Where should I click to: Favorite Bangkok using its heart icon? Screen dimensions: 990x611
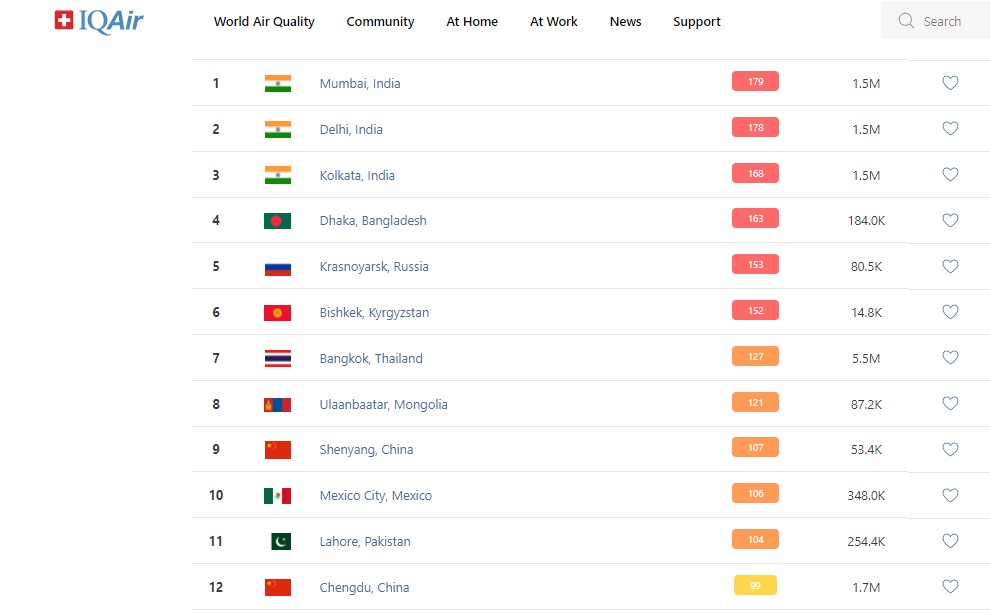click(x=950, y=358)
